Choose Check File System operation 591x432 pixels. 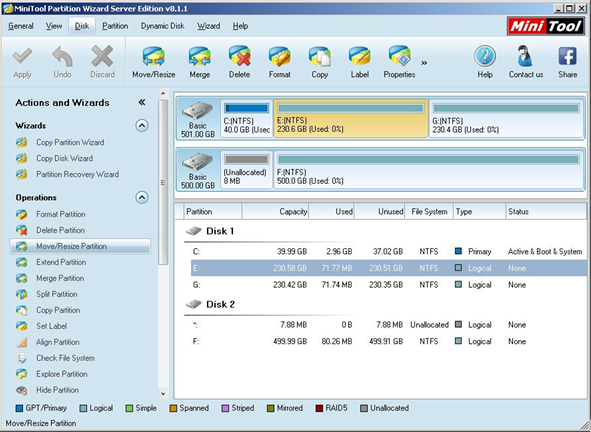(65, 358)
